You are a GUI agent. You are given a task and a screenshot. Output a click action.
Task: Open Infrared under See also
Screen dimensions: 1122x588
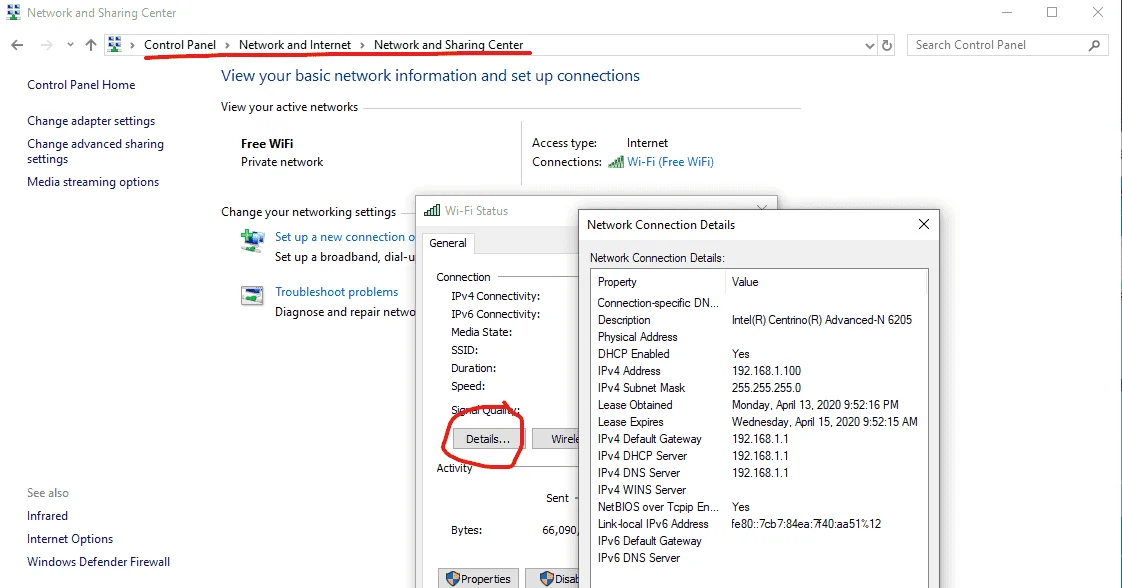click(47, 516)
